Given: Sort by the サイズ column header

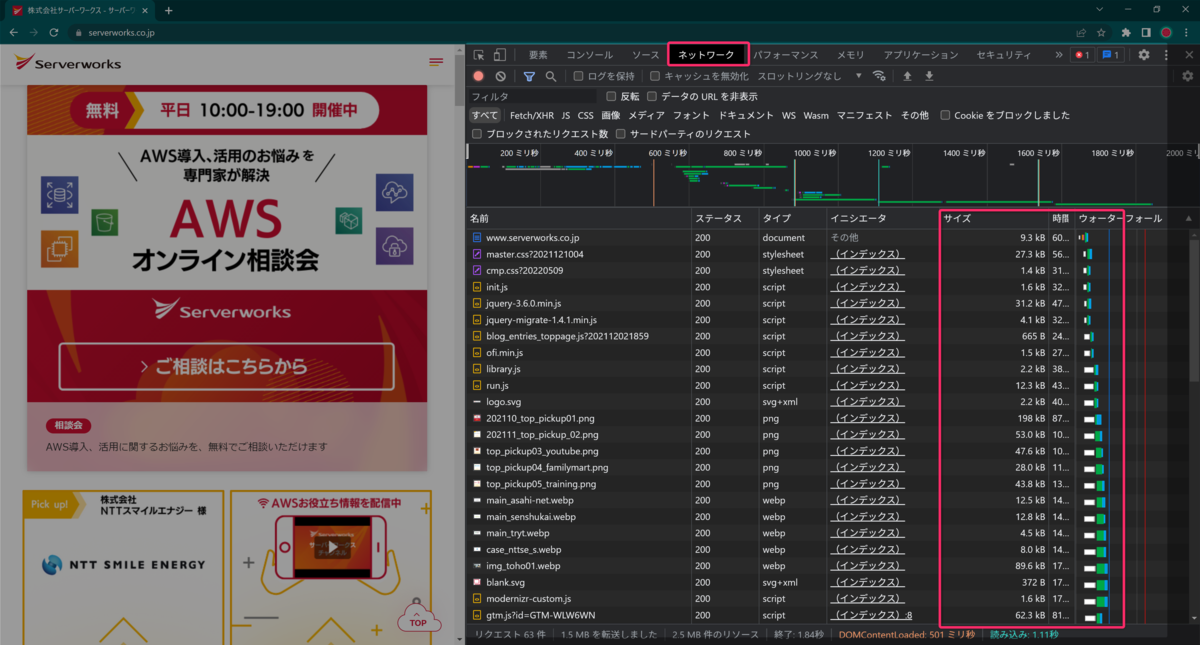Looking at the screenshot, I should [994, 218].
